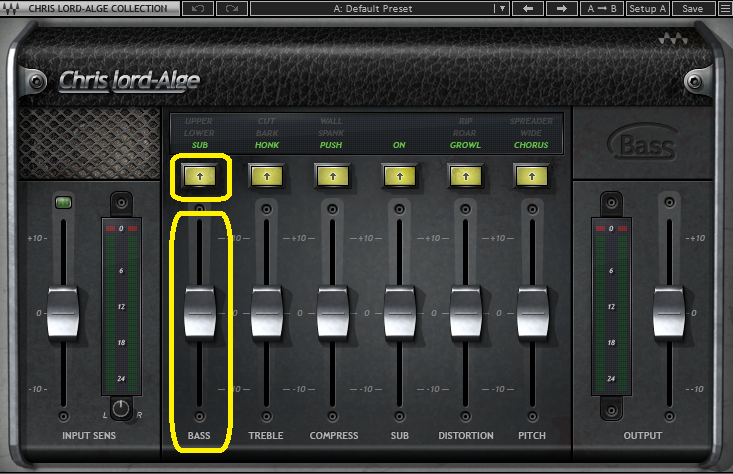This screenshot has width=733, height=474.
Task: Click the Waves logo in the title bar
Action: click(x=12, y=9)
